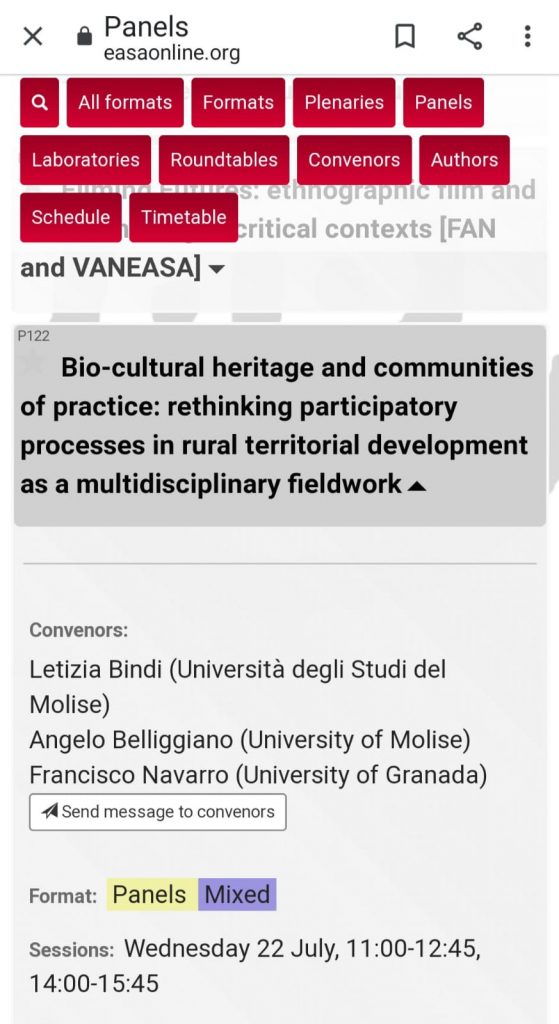This screenshot has height=1024, width=559.
Task: View the Convenors index
Action: [354, 160]
